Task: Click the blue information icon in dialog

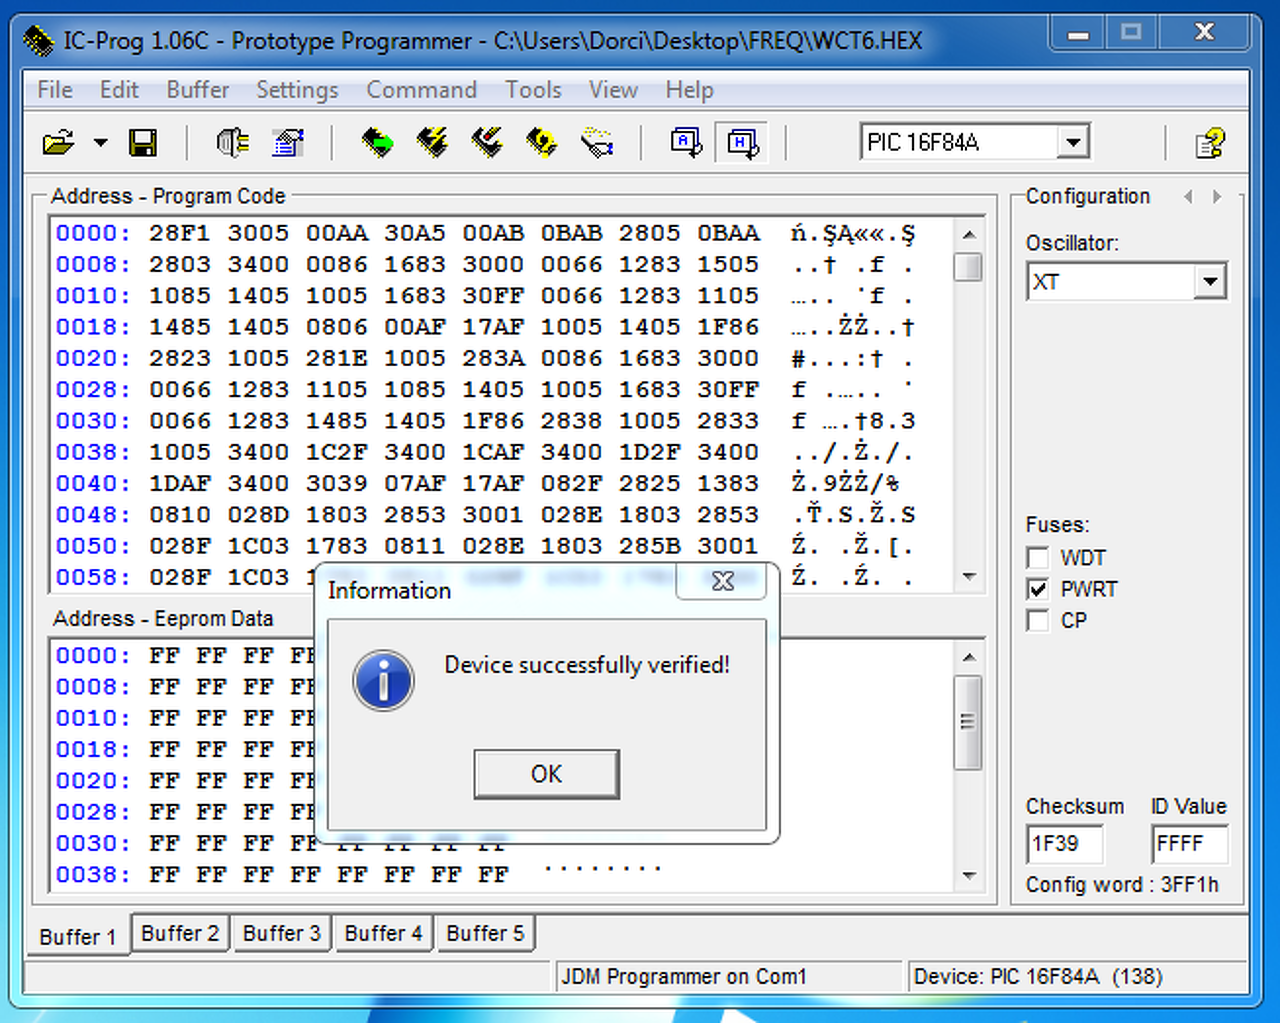Action: [383, 680]
